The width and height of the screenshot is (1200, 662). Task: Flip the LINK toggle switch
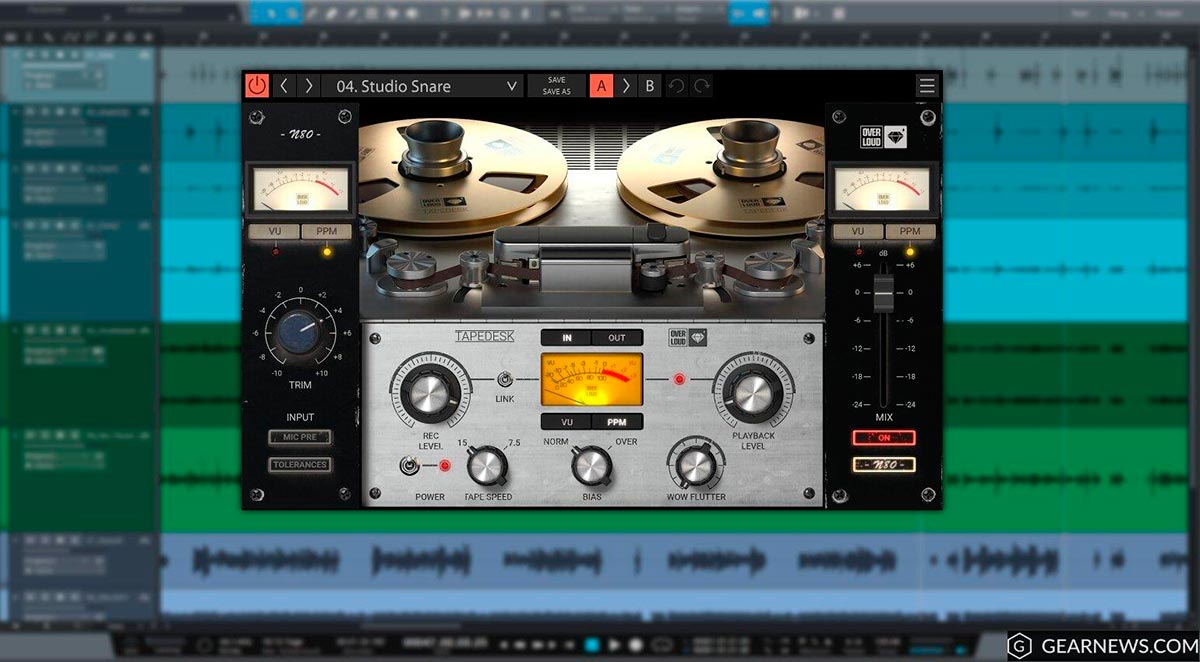(x=506, y=380)
